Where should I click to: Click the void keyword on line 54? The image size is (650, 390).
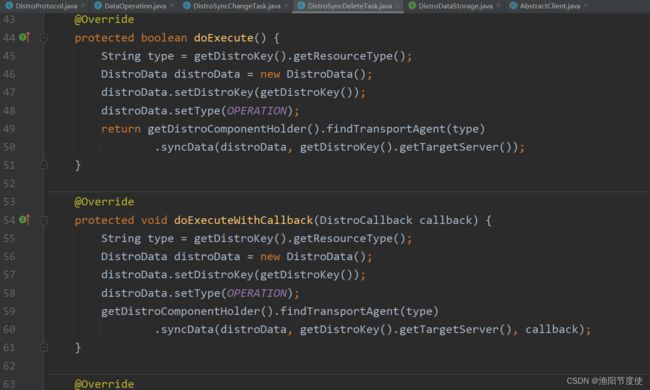tap(154, 220)
